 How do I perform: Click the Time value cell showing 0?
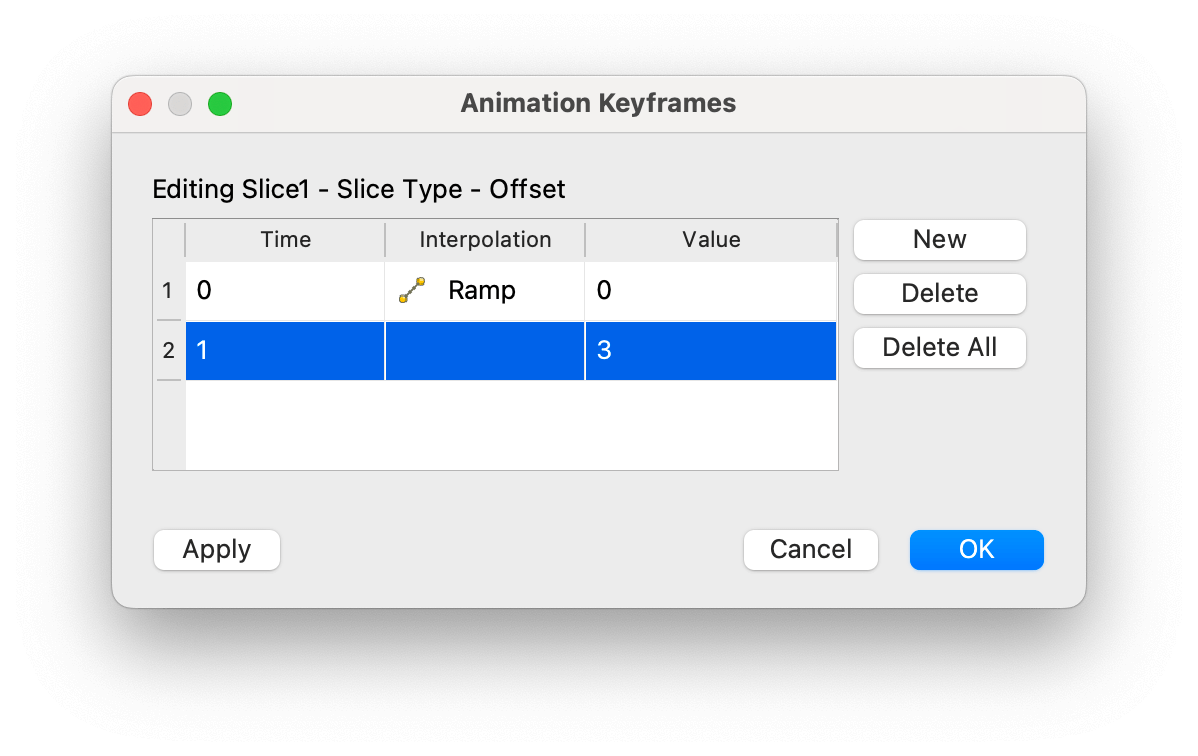[284, 290]
